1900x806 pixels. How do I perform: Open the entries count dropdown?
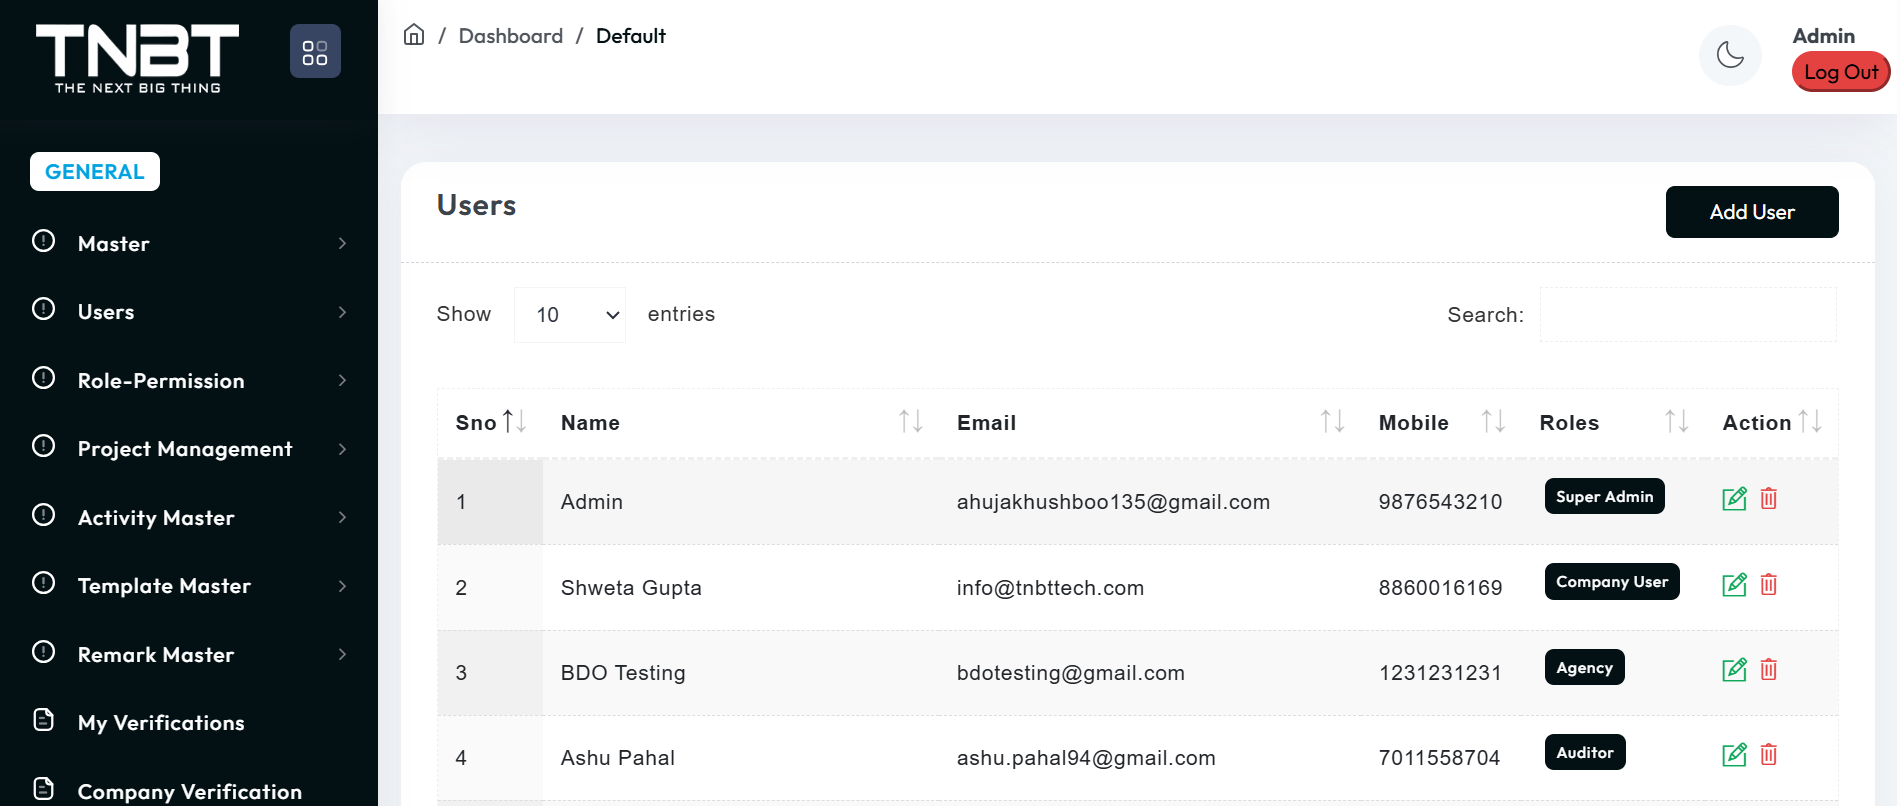point(570,315)
